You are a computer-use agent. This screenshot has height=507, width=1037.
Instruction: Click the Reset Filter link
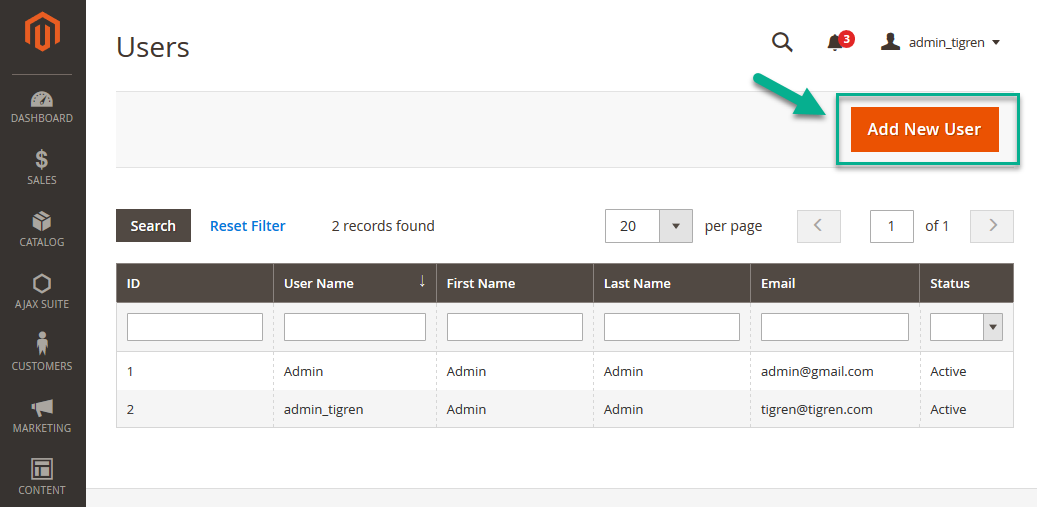[x=247, y=226]
